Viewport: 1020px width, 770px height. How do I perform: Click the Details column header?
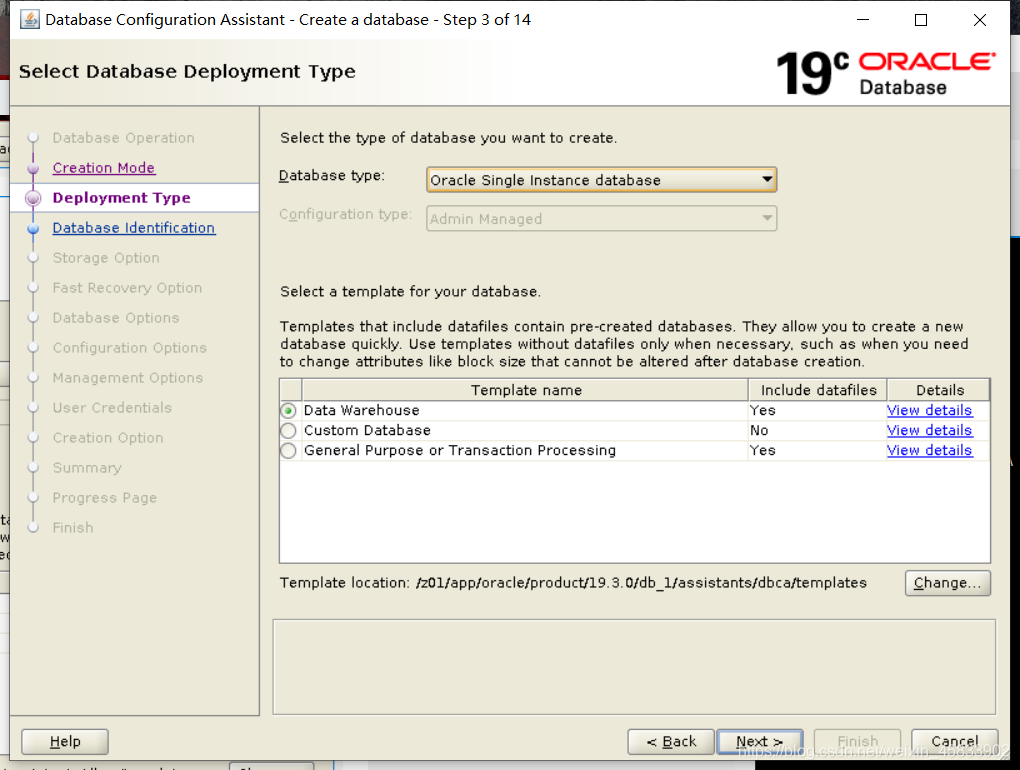point(939,390)
